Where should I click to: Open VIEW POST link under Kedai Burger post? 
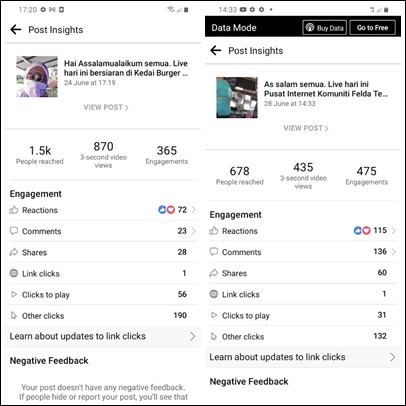tap(106, 107)
